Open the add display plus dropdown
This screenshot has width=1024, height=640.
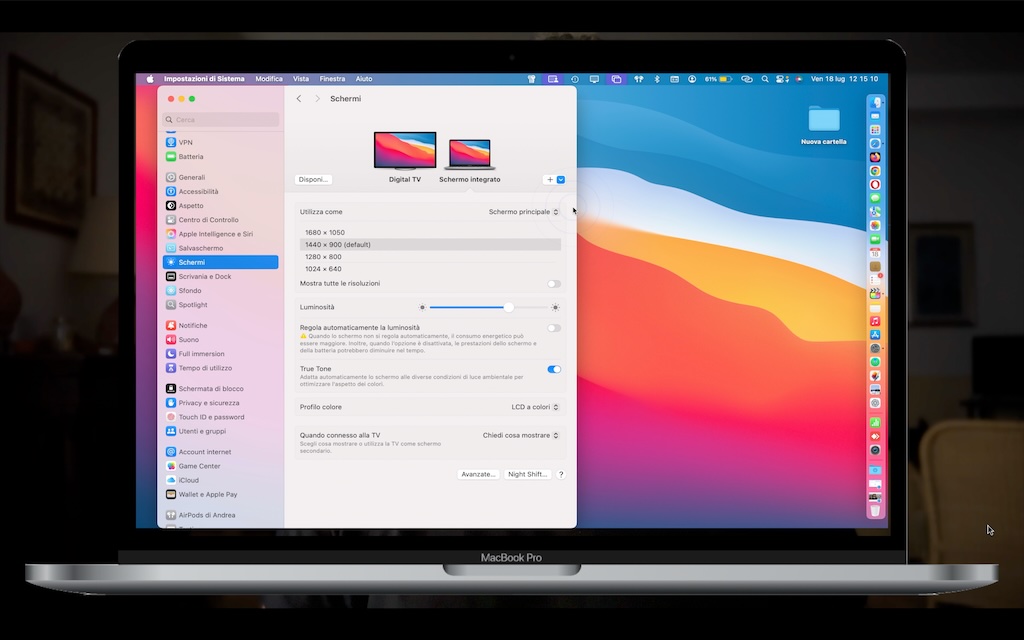(554, 180)
